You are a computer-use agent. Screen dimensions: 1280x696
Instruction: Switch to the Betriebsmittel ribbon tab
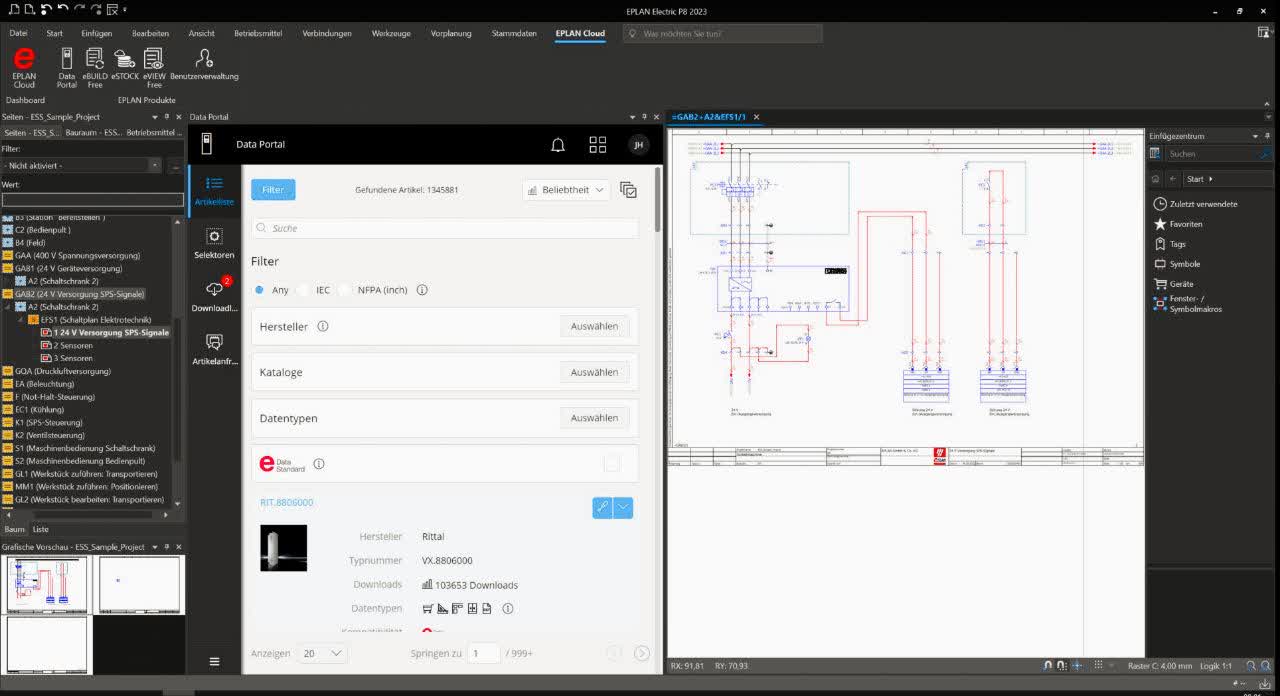point(258,33)
